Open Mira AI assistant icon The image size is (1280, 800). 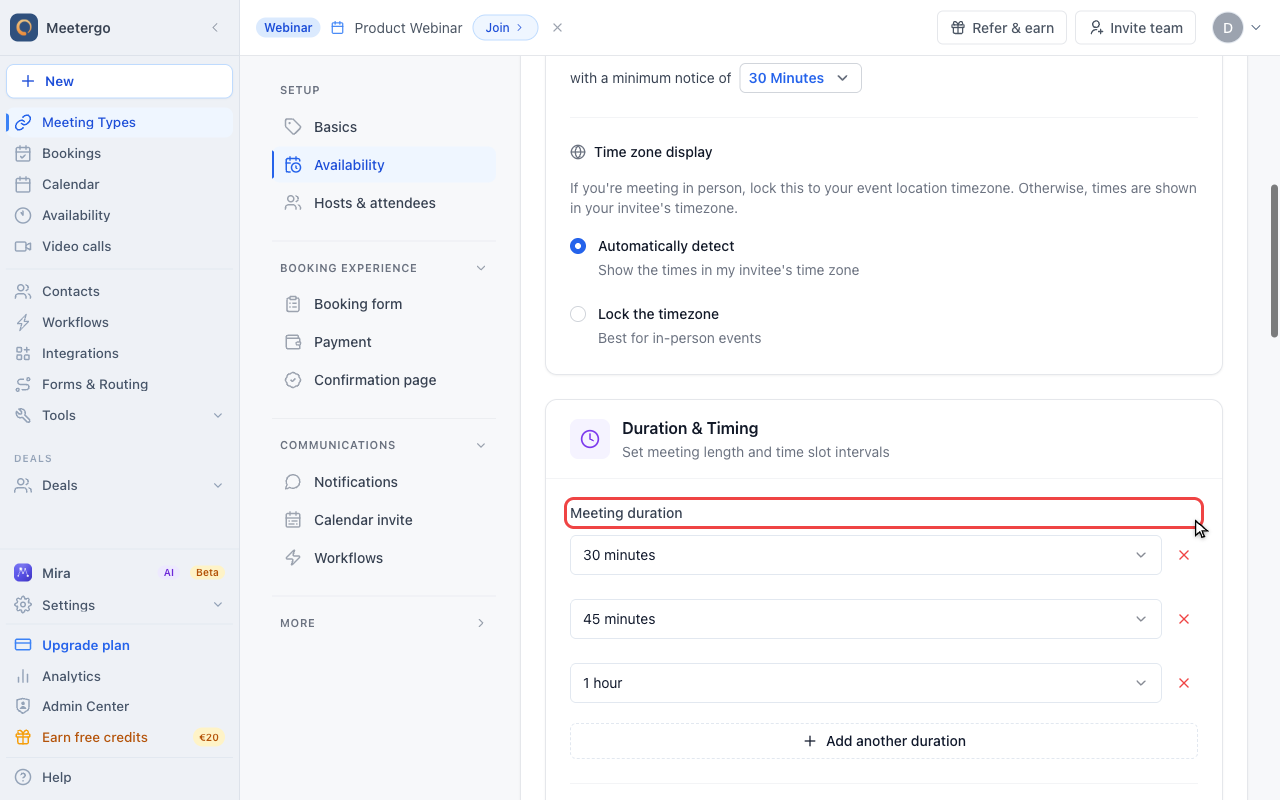click(x=23, y=573)
